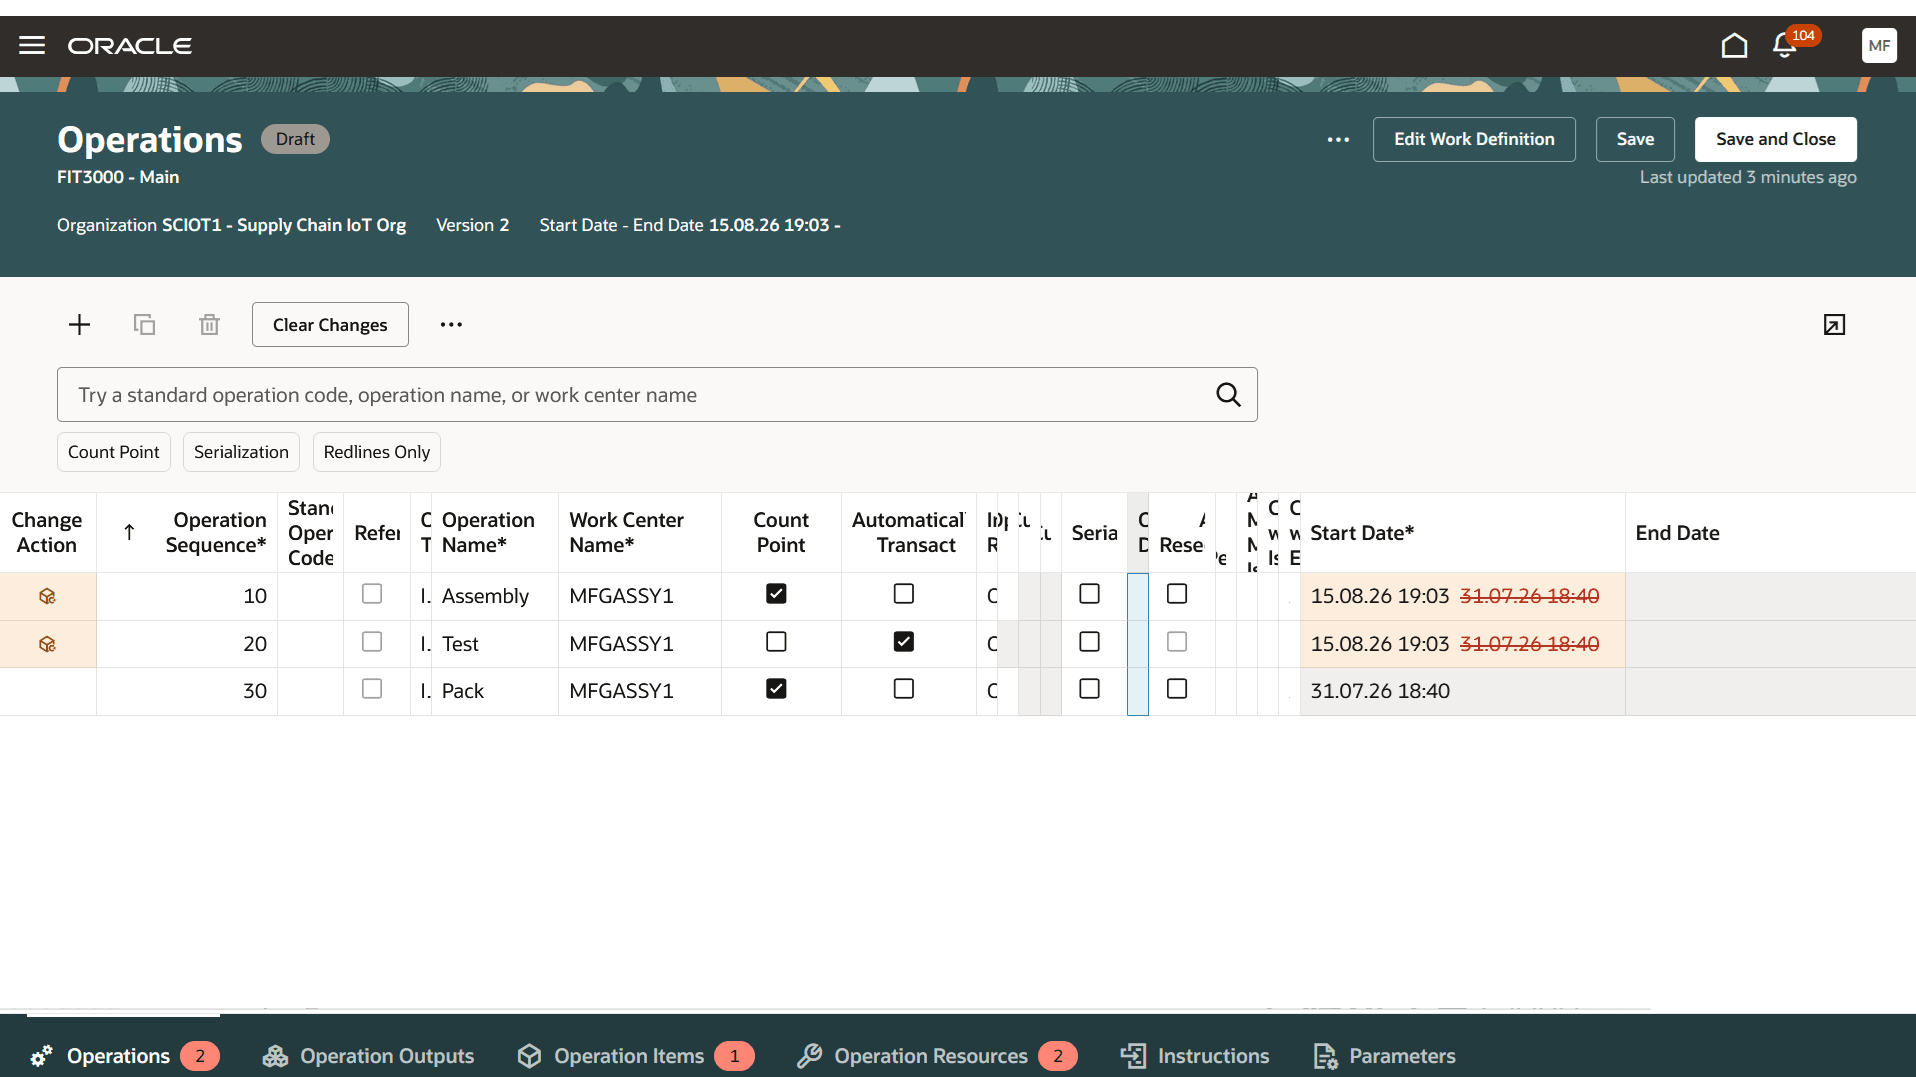The height and width of the screenshot is (1077, 1916).
Task: Toggle Serialization checkbox for Assembly row
Action: (1090, 594)
